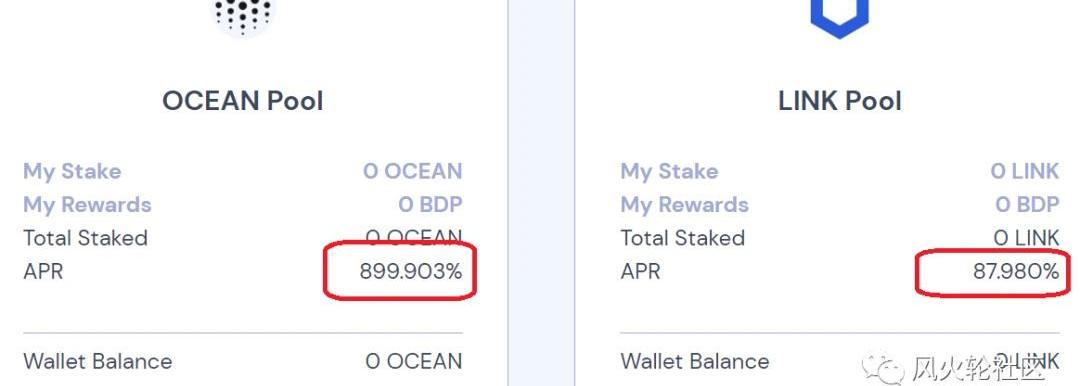The image size is (1080, 386).
Task: Click Wallet Balance label in OCEAN pool
Action: [98, 361]
